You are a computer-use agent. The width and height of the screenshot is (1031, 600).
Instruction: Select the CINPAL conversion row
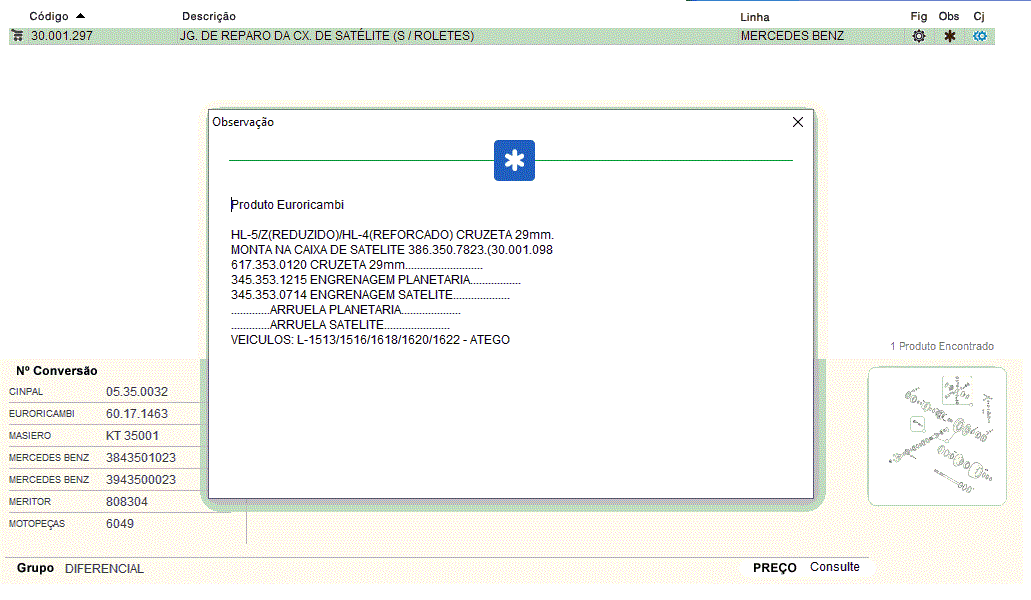100,392
